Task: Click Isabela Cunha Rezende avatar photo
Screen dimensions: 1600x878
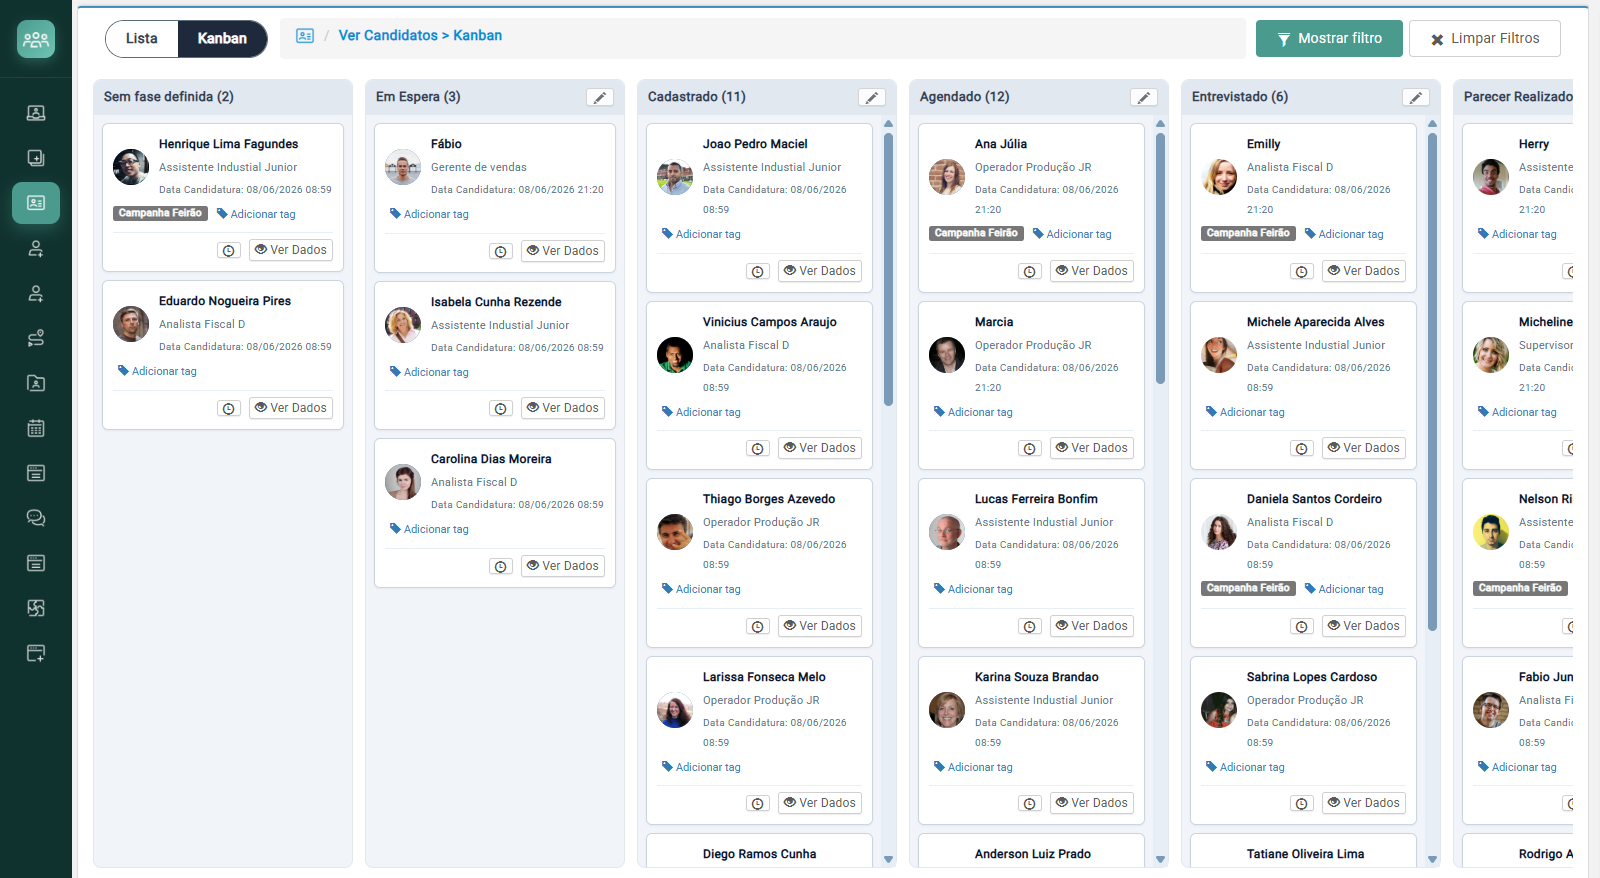Action: pos(403,325)
